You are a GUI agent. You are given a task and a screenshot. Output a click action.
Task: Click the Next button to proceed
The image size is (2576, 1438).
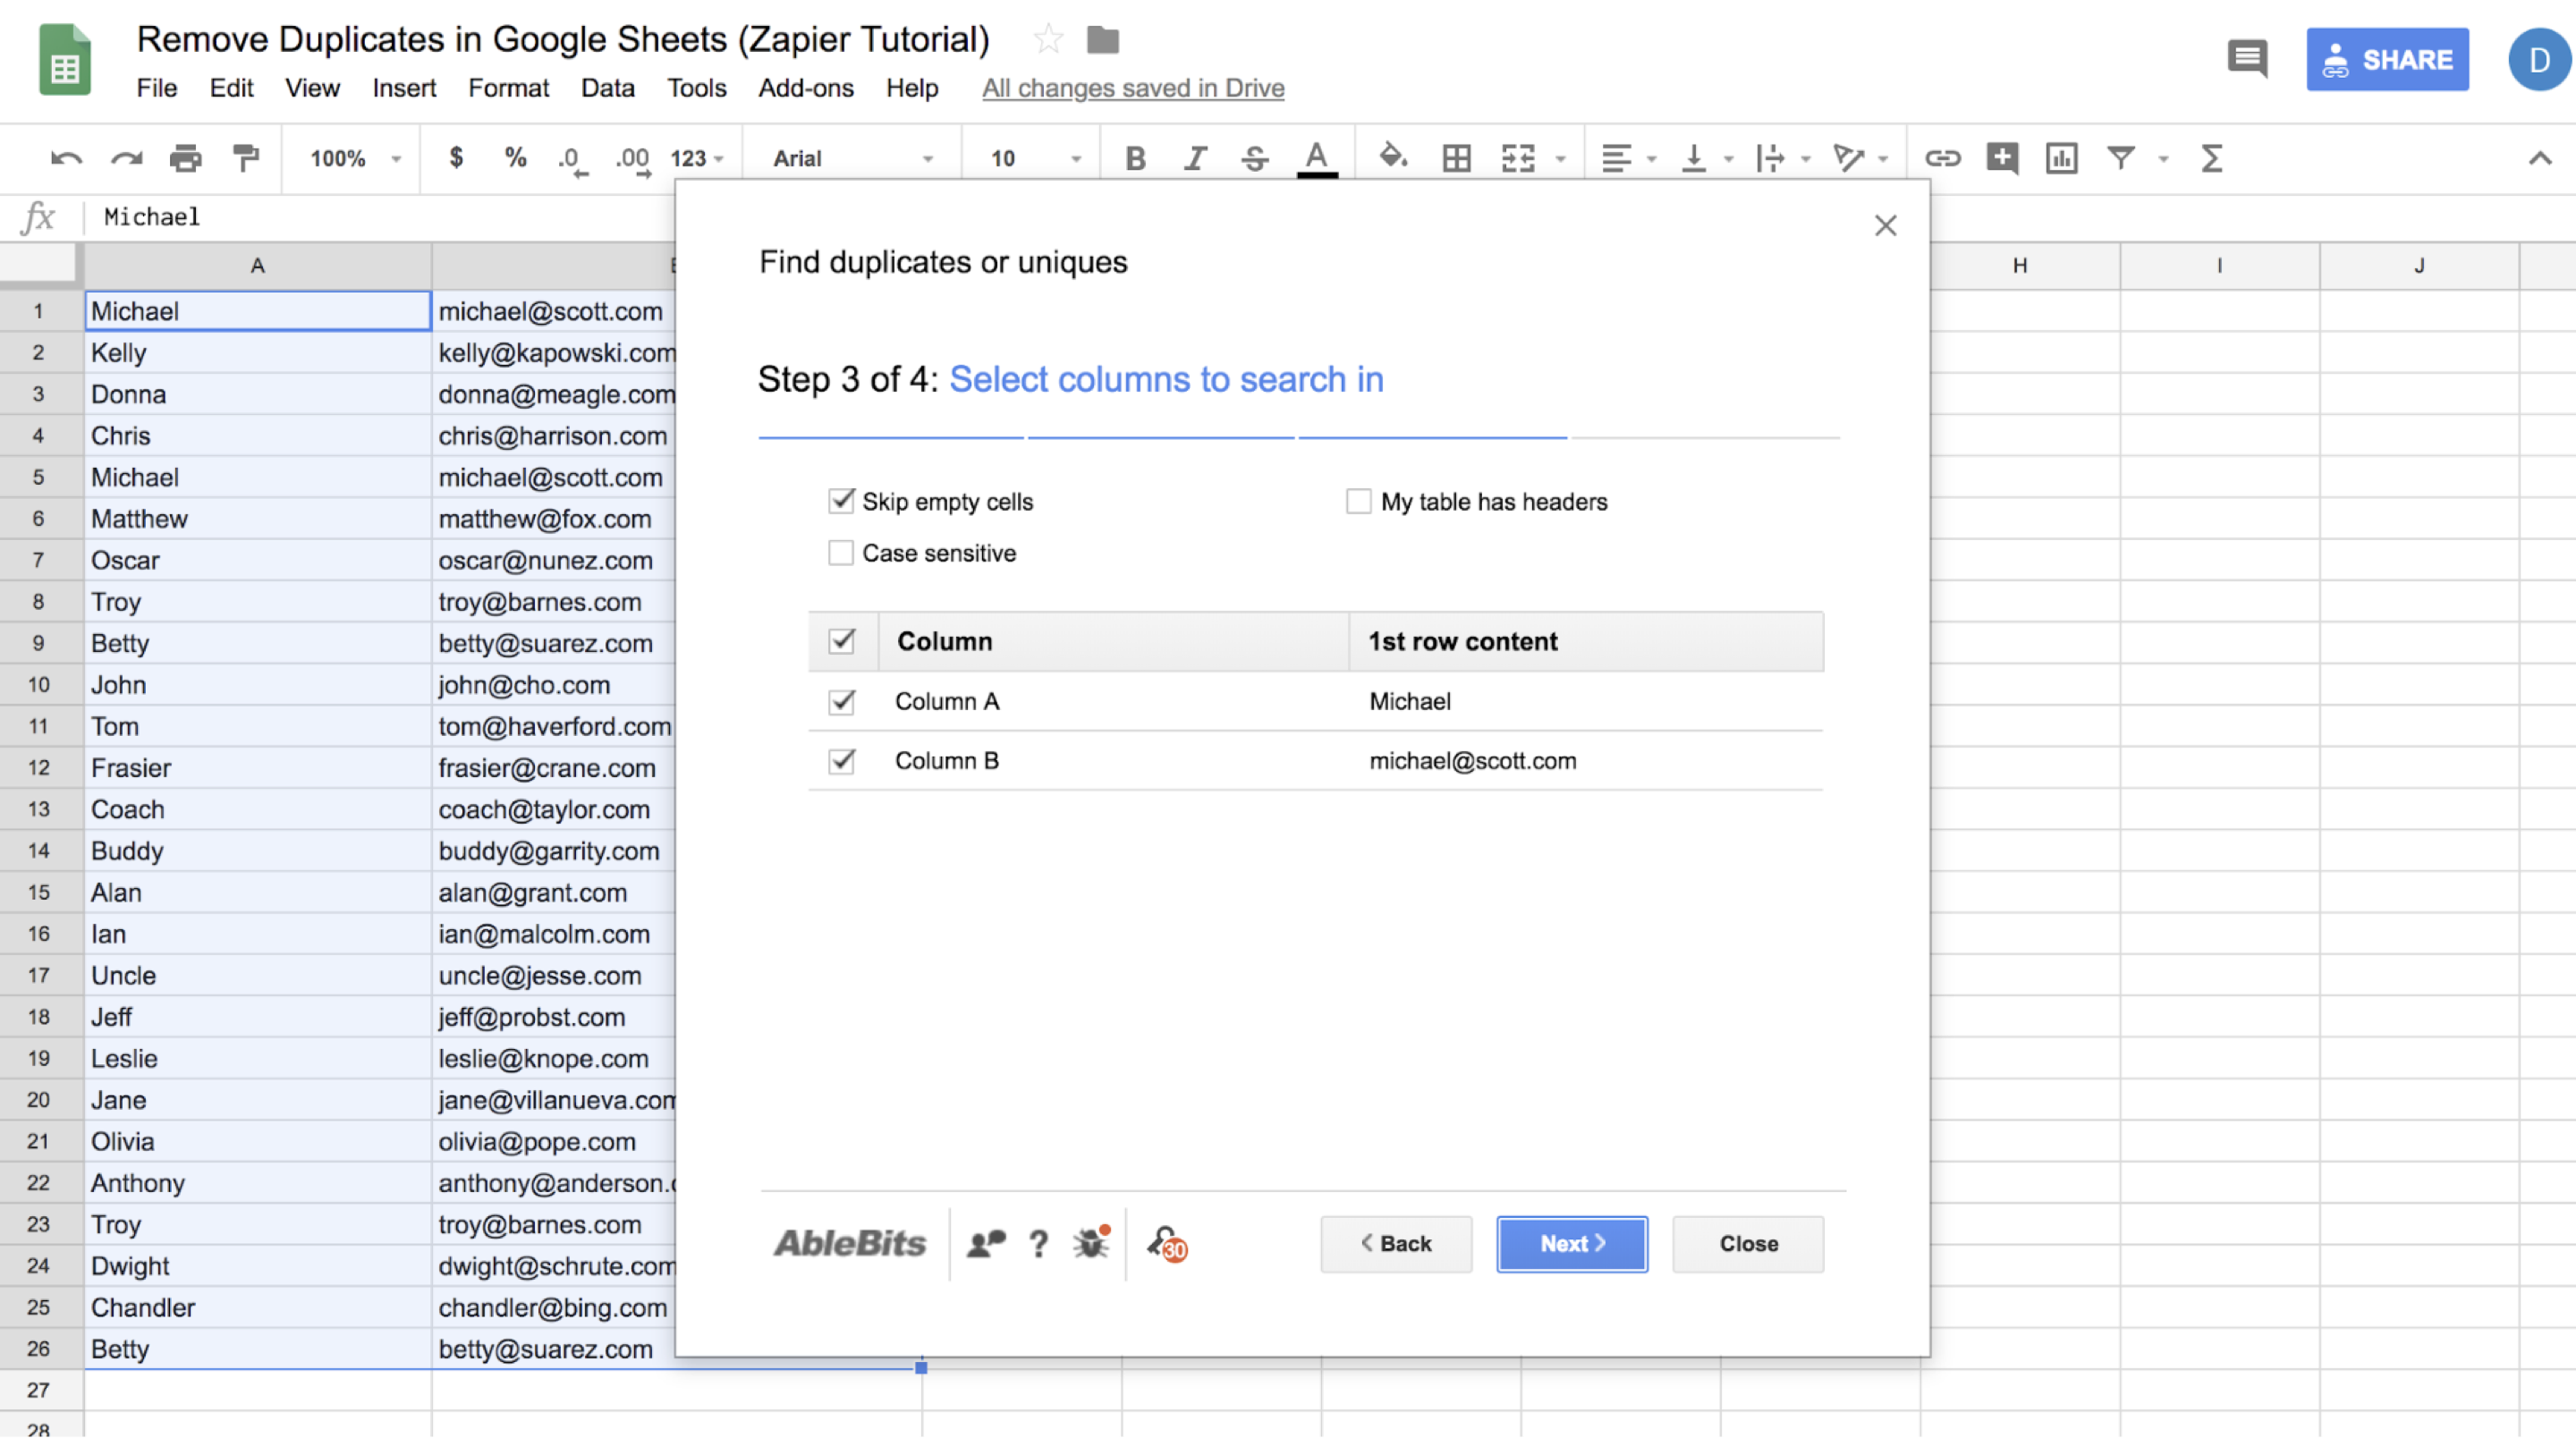[1571, 1243]
